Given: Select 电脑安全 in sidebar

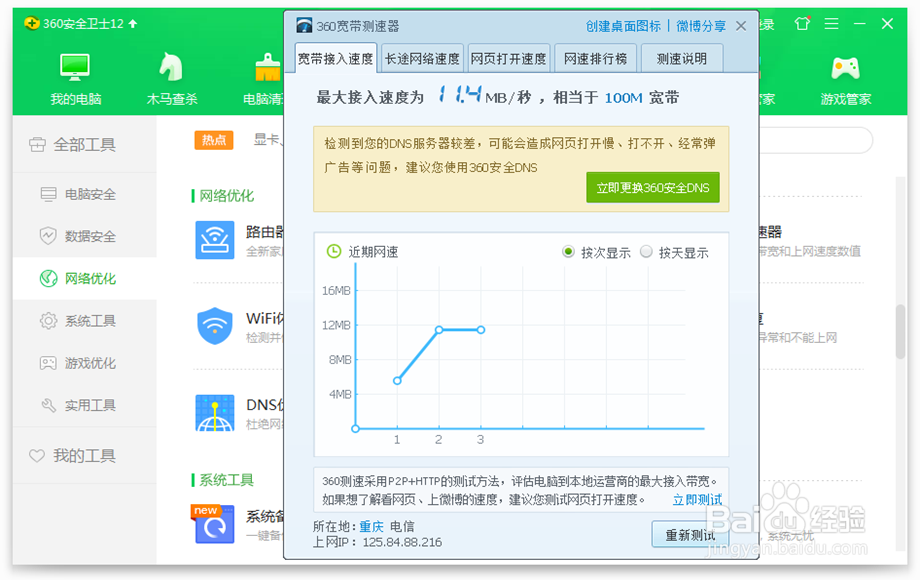Looking at the screenshot, I should tap(84, 194).
